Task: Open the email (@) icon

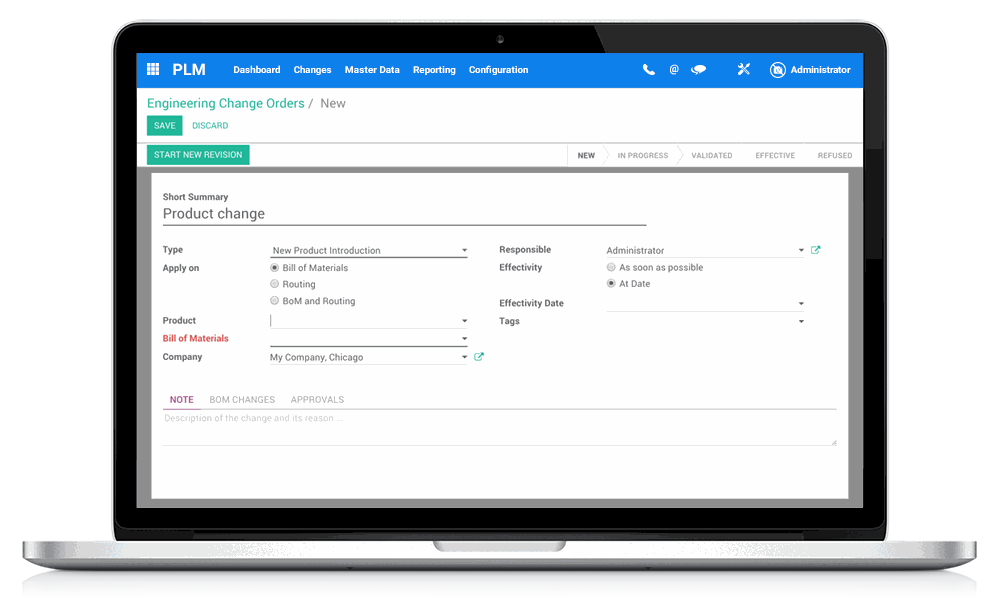Action: [x=674, y=69]
